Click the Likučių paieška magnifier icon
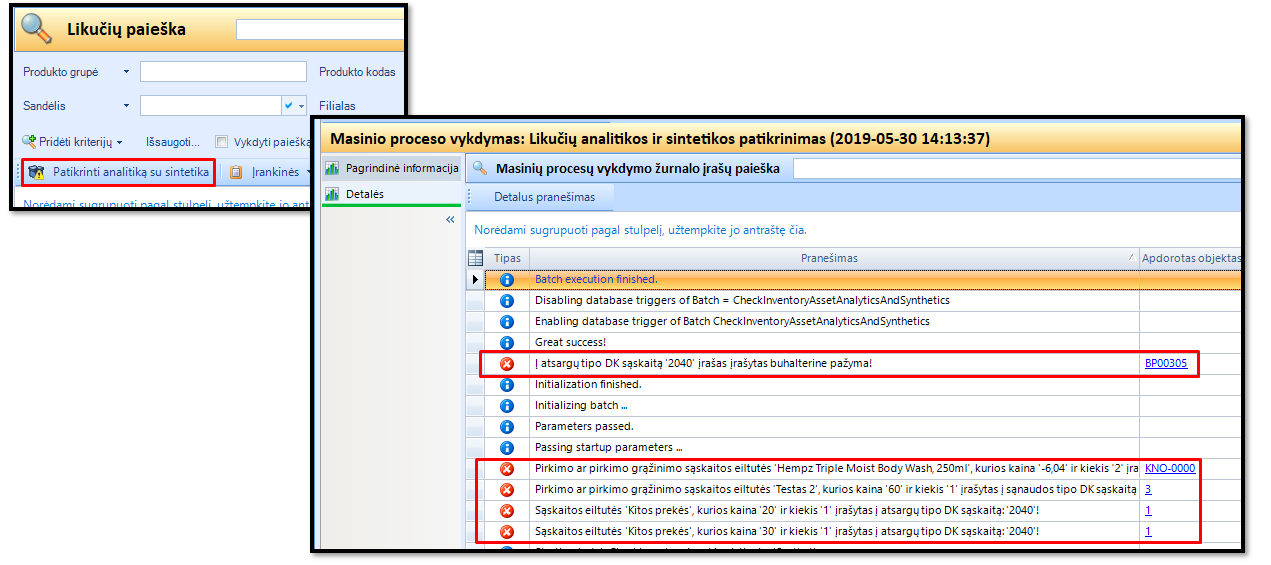1271x565 pixels. click(37, 29)
